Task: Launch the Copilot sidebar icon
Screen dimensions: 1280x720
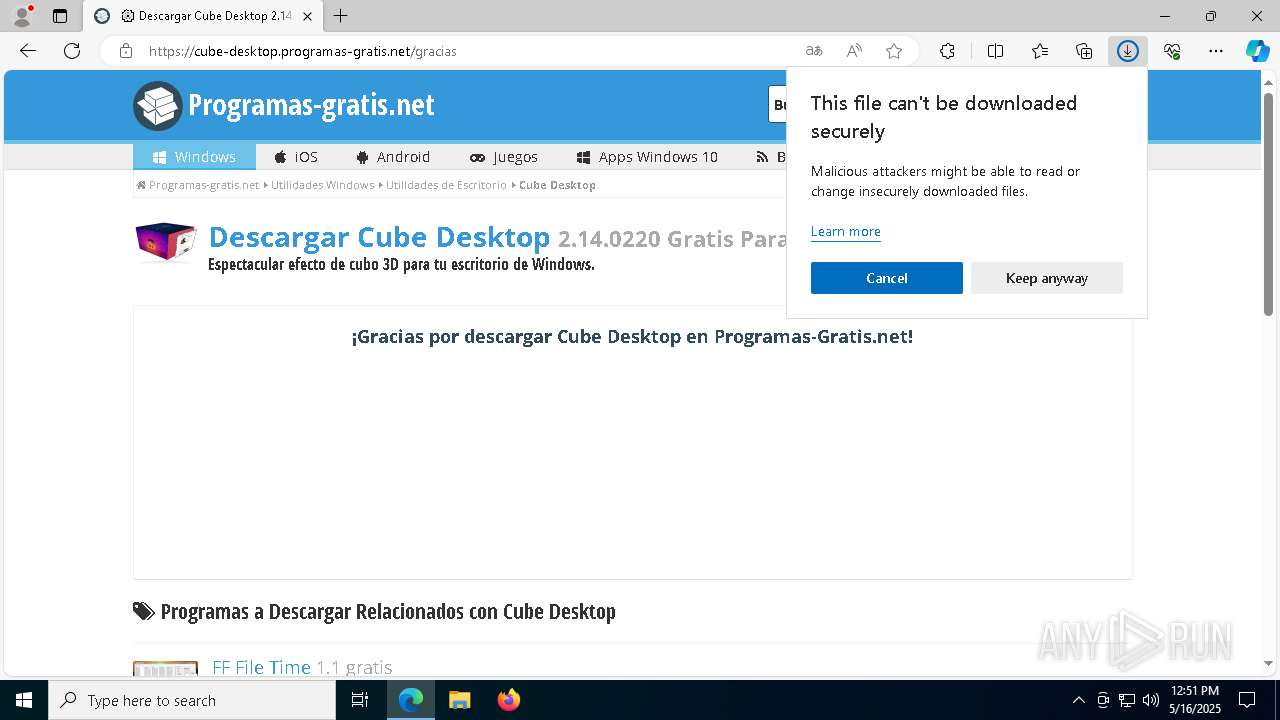Action: pyautogui.click(x=1258, y=51)
